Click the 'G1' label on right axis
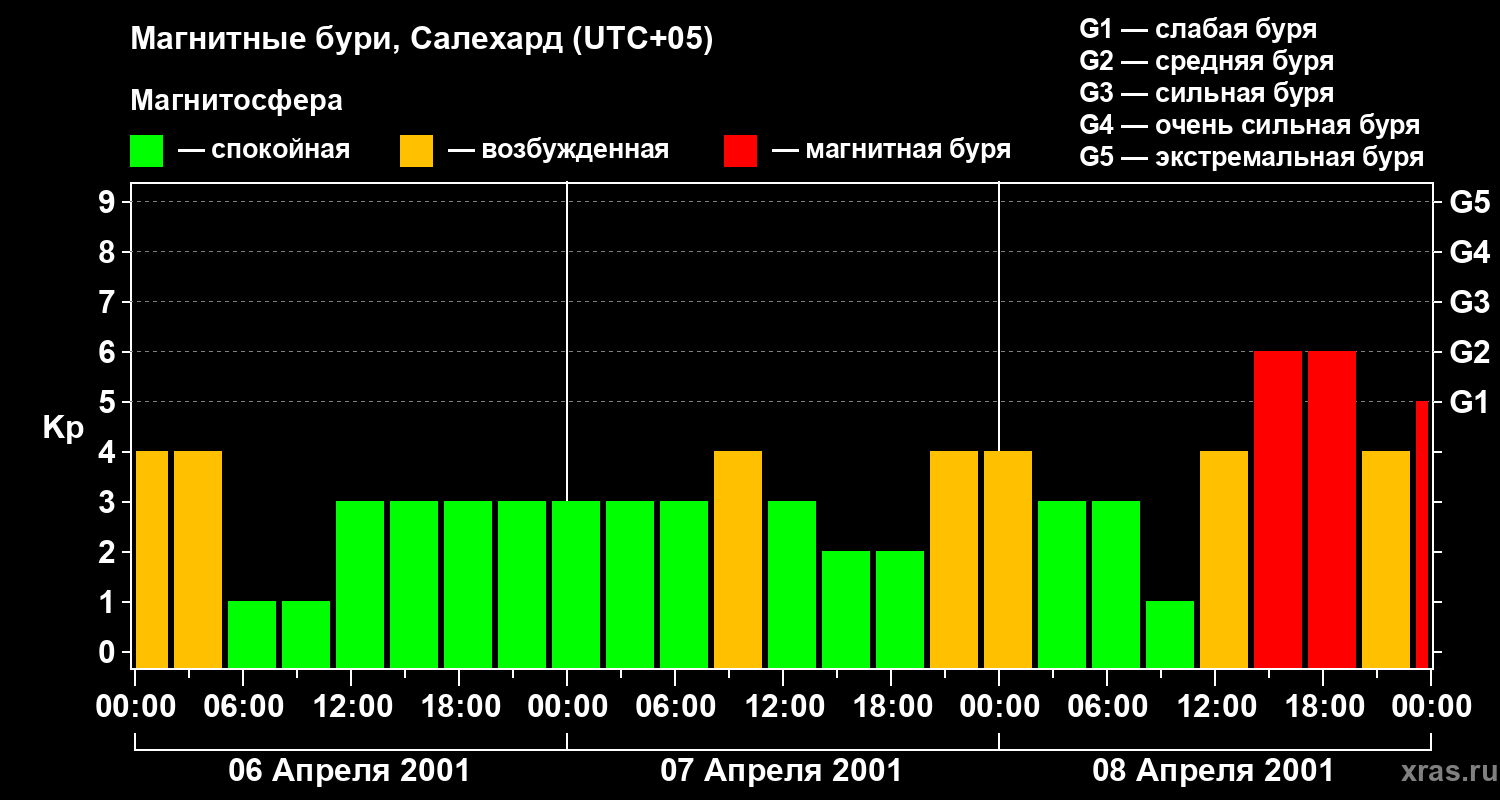The height and width of the screenshot is (800, 1500). click(1469, 402)
